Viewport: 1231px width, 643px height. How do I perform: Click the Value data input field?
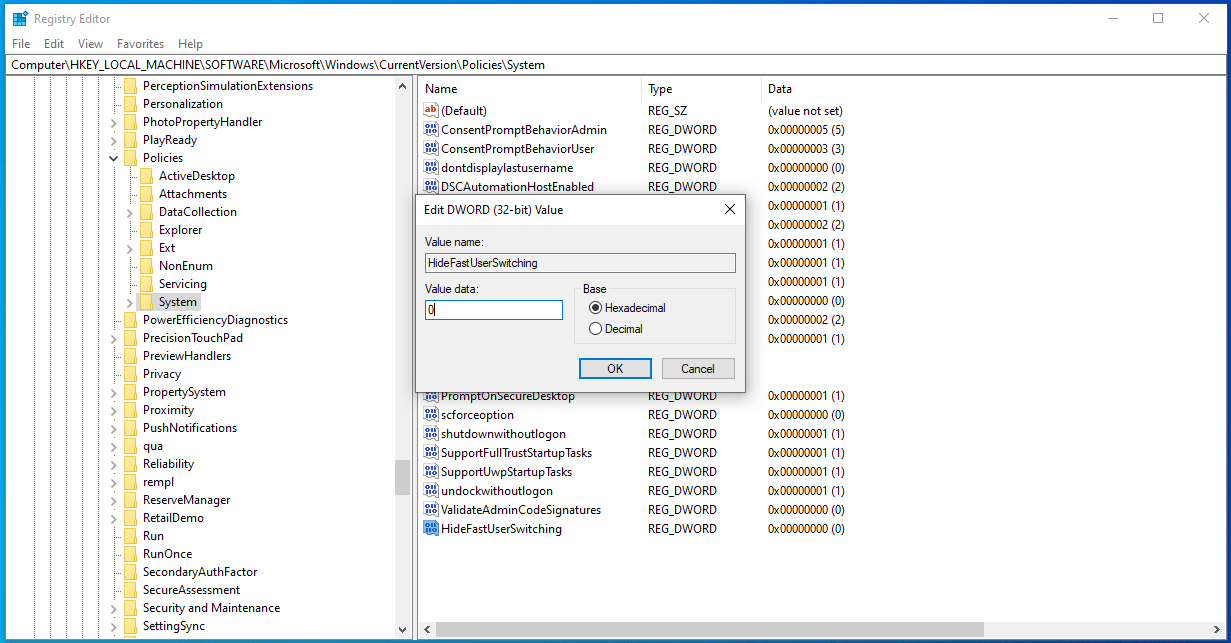coord(494,310)
